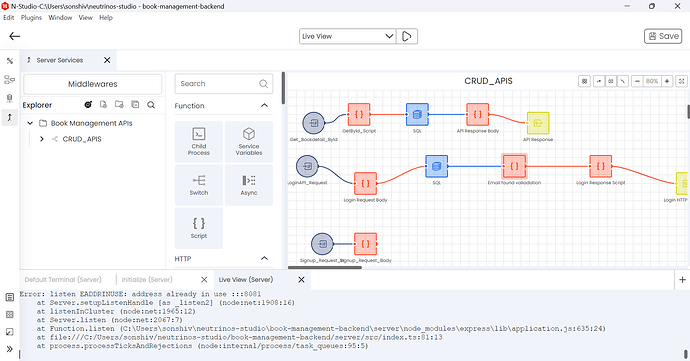The image size is (690, 361).
Task: Click the crossed-tools icon in left sidebar
Action: (10, 61)
